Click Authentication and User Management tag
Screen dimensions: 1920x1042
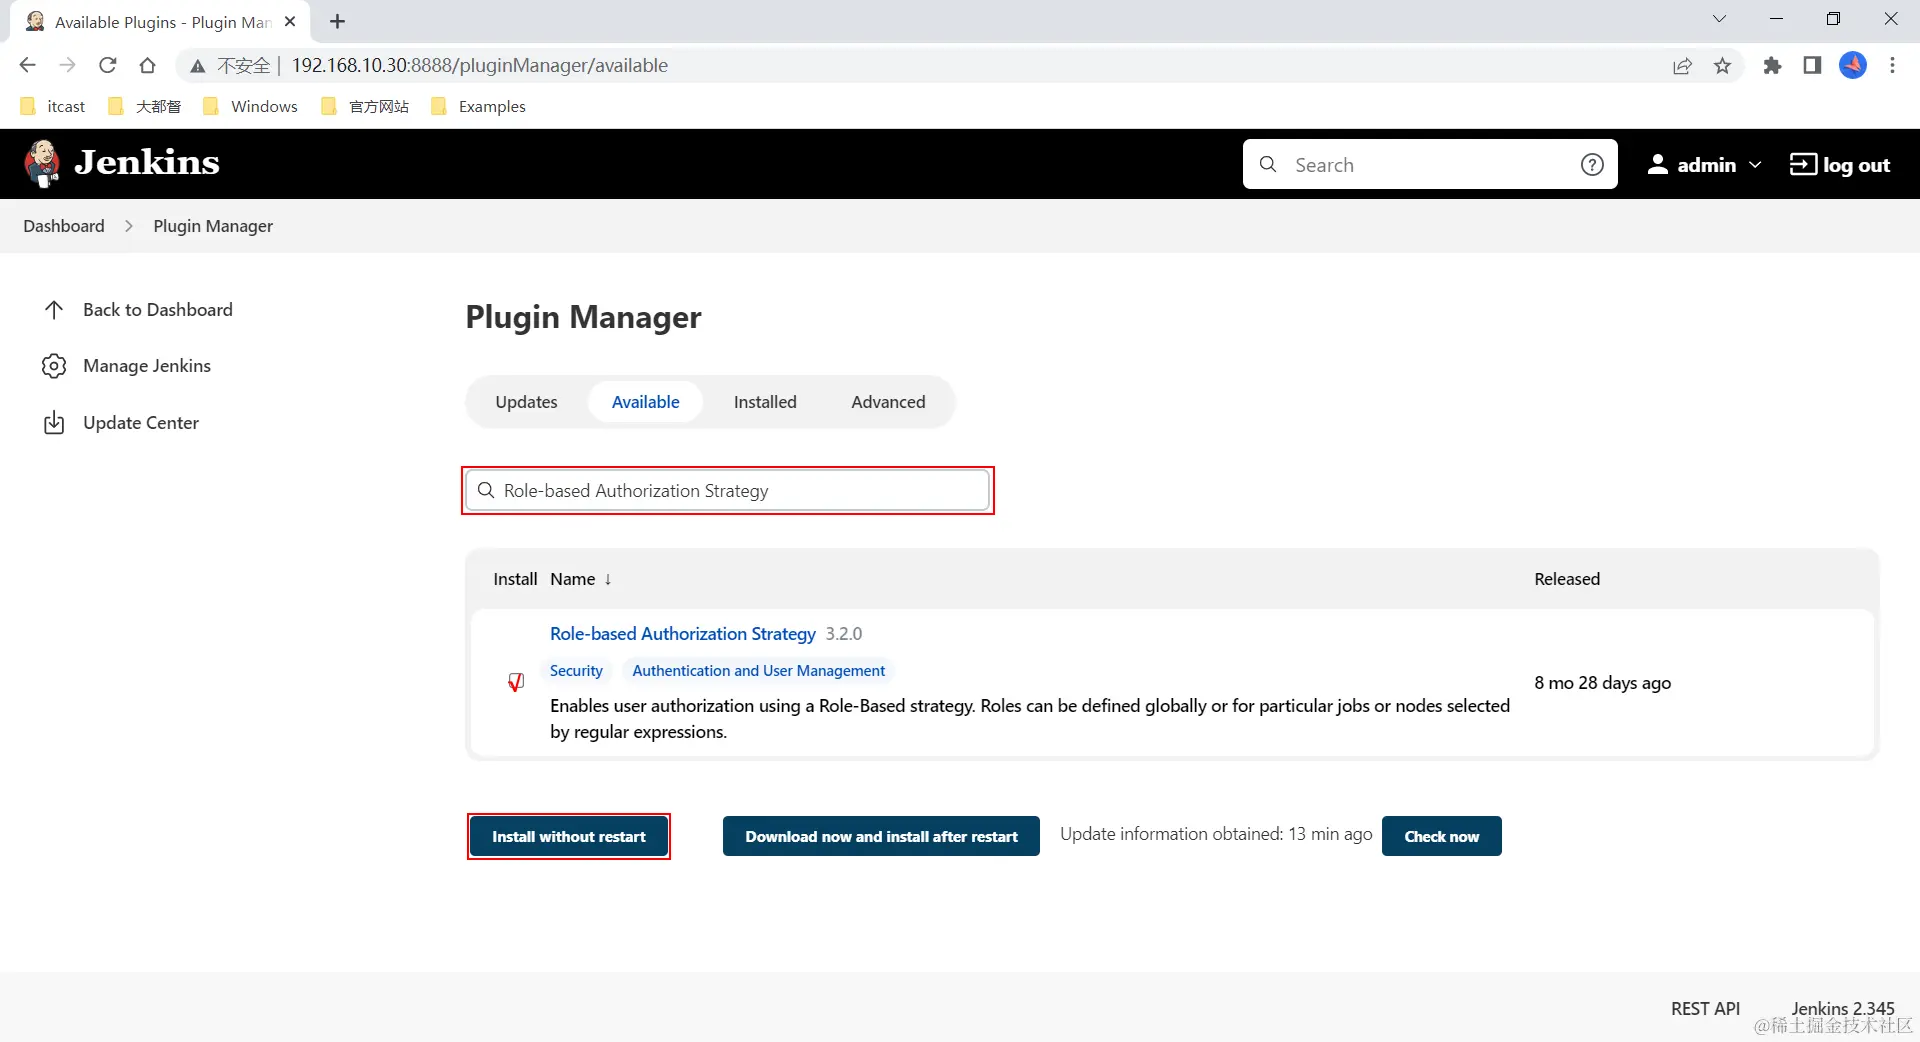tap(759, 671)
